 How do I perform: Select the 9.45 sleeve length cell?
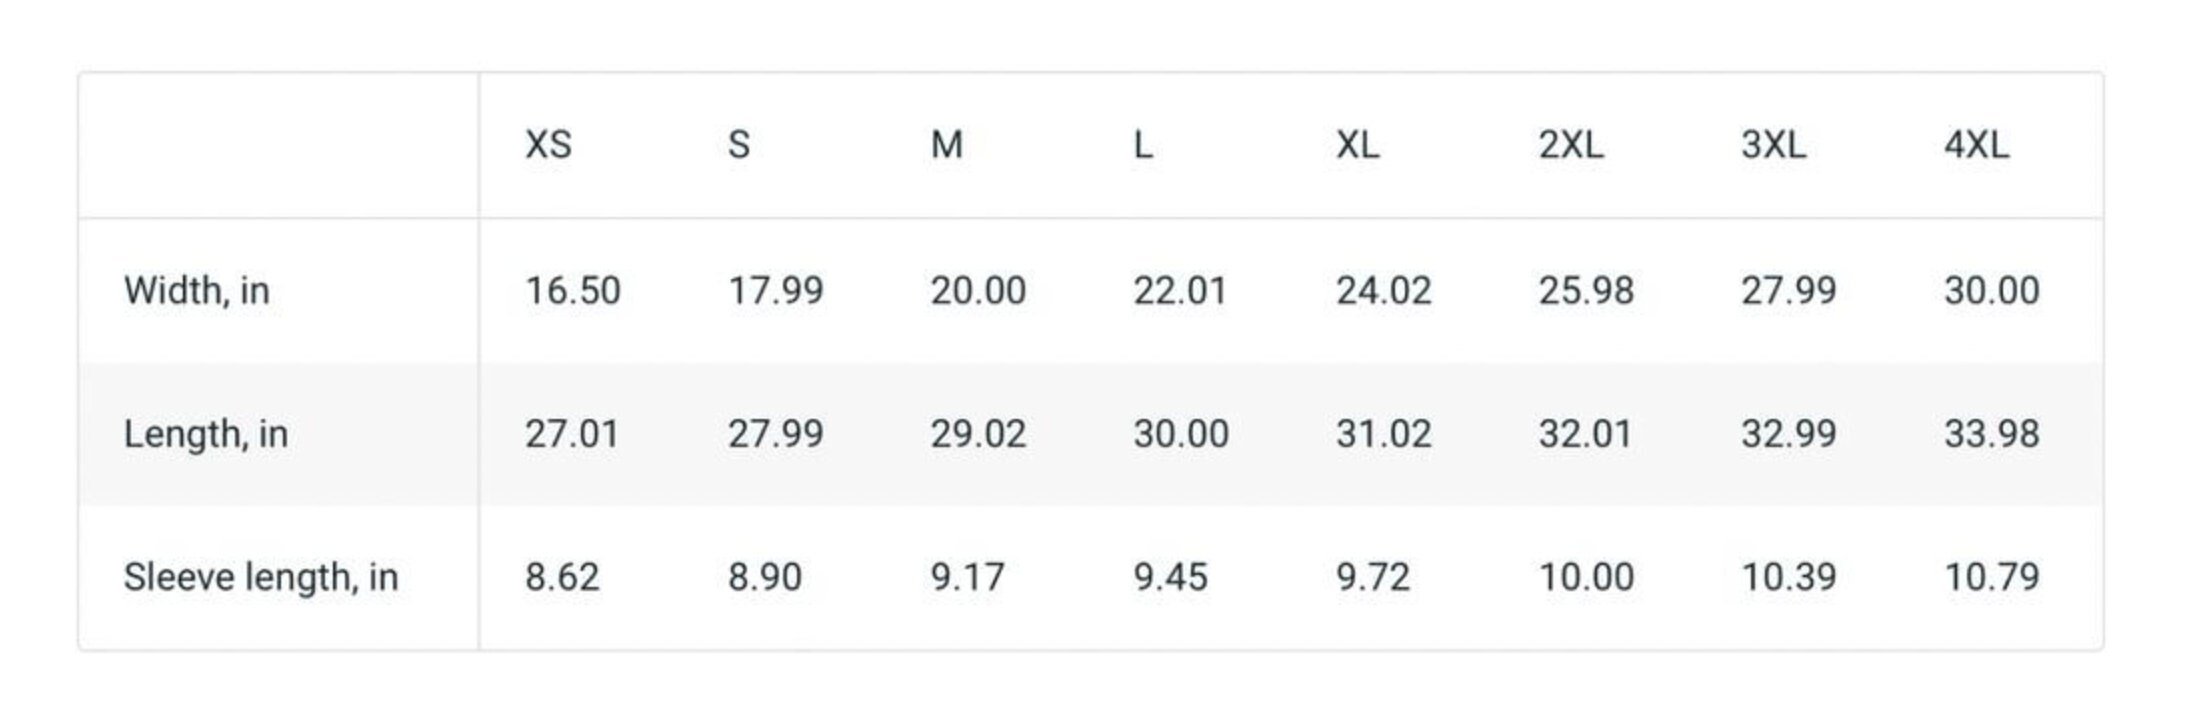[x=1170, y=577]
